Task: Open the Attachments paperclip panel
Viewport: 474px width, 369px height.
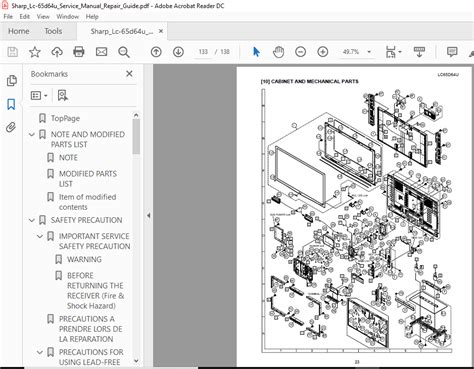Action: point(11,127)
